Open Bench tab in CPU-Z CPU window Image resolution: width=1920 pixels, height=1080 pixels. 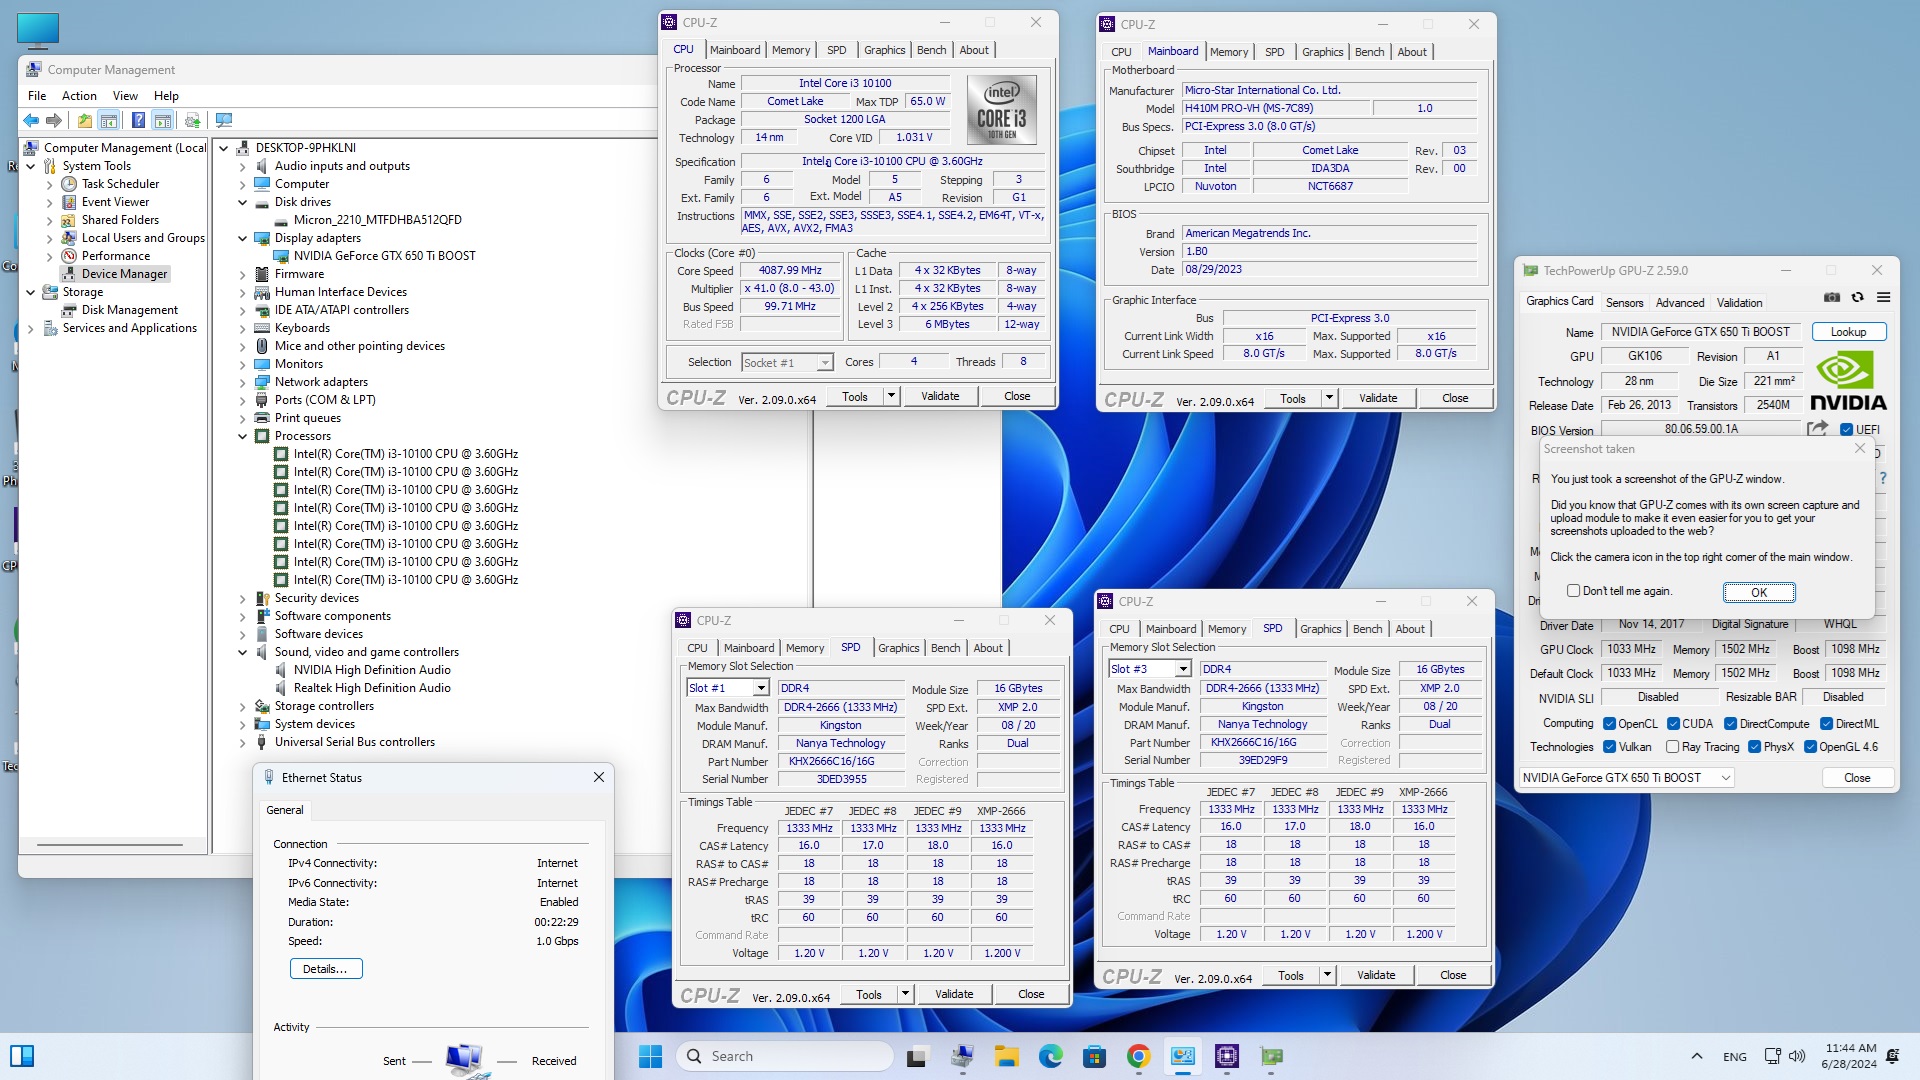click(x=931, y=50)
